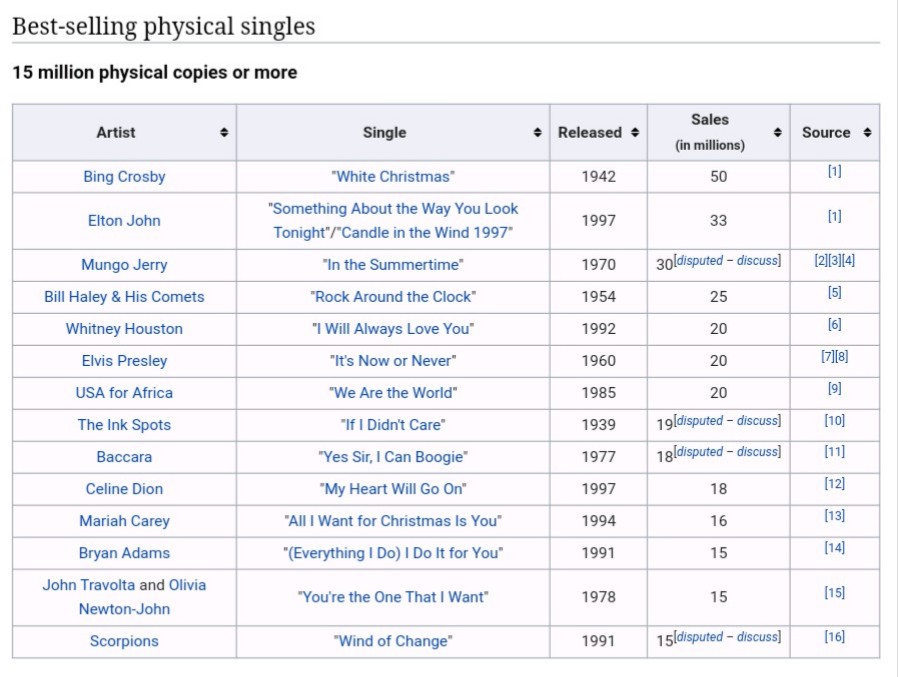Sort by Released year arrows
This screenshot has width=898, height=677.
pos(635,132)
